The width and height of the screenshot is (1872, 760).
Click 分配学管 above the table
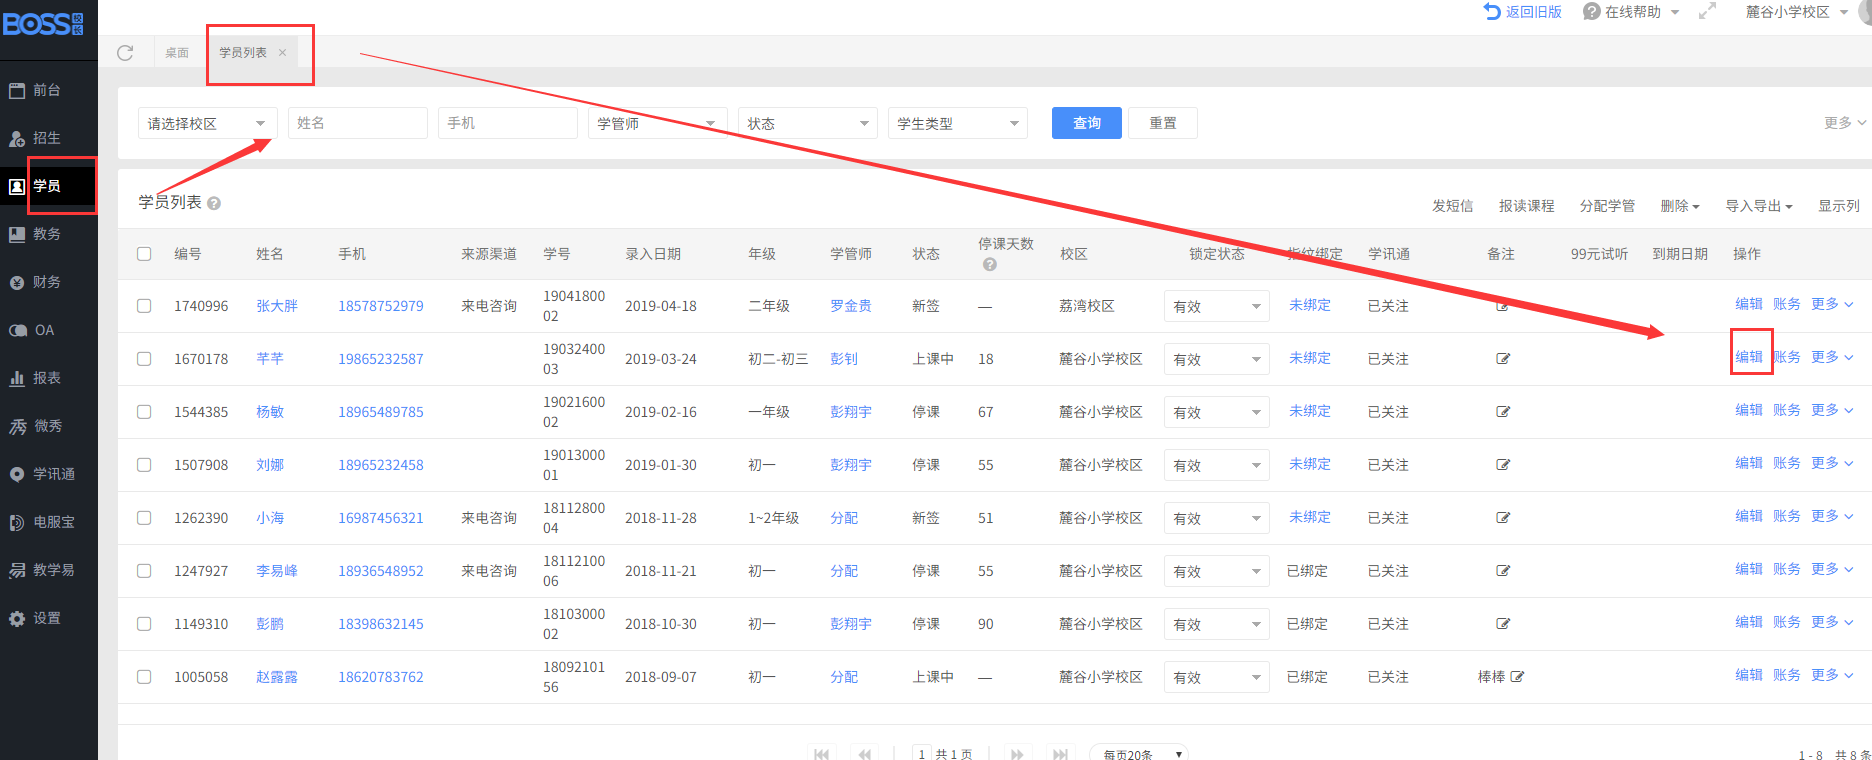1608,206
